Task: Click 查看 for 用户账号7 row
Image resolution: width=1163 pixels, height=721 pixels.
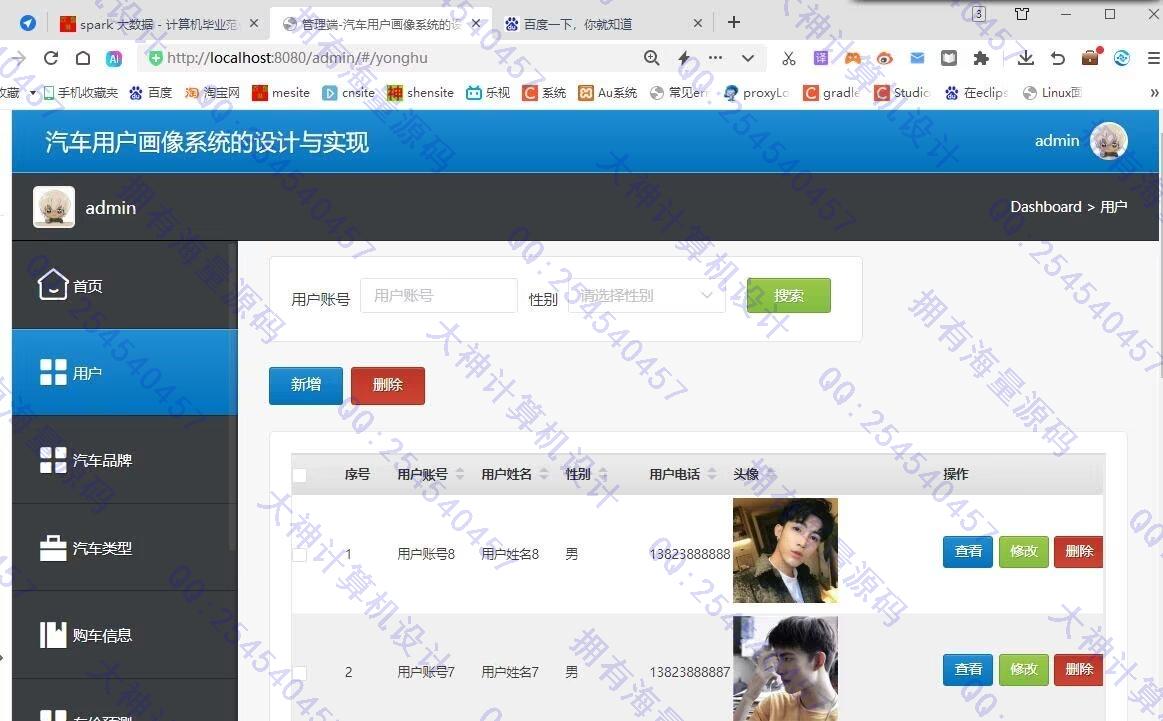Action: (x=967, y=670)
